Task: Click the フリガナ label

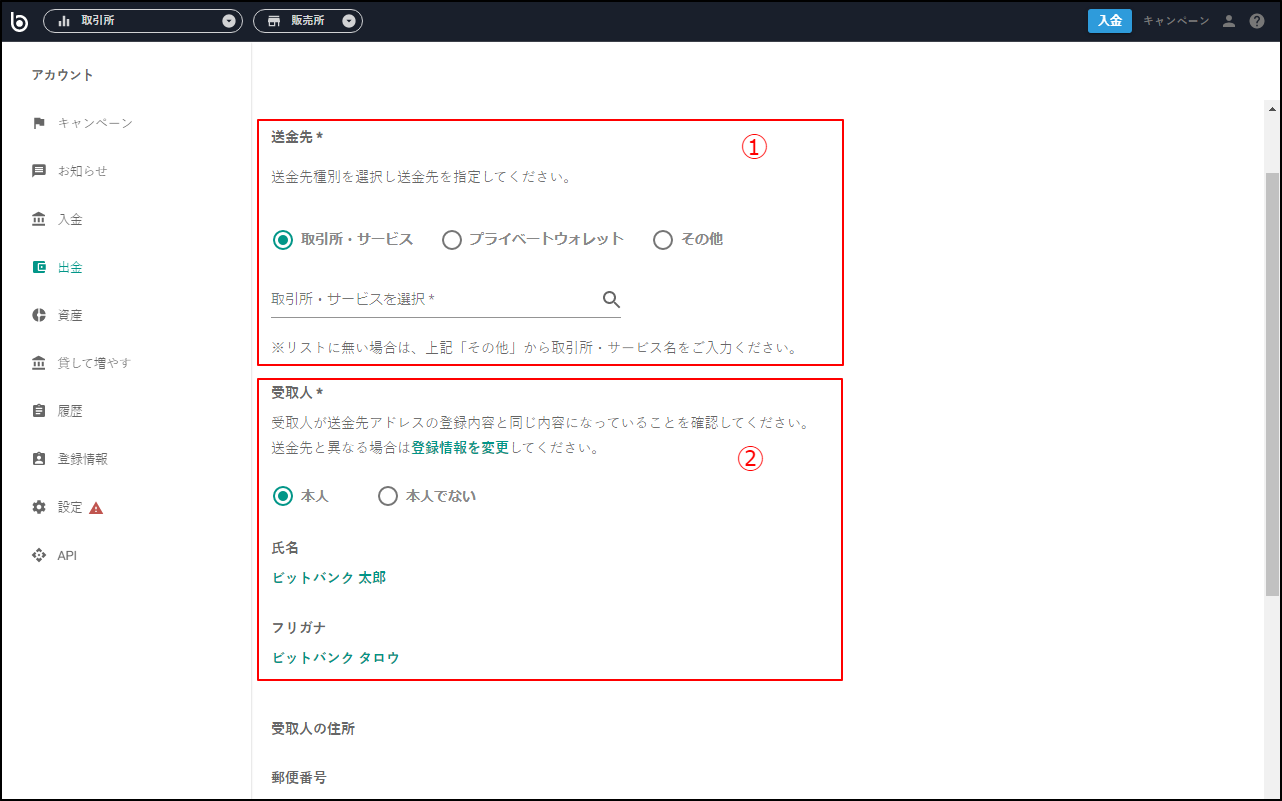Action: [299, 627]
